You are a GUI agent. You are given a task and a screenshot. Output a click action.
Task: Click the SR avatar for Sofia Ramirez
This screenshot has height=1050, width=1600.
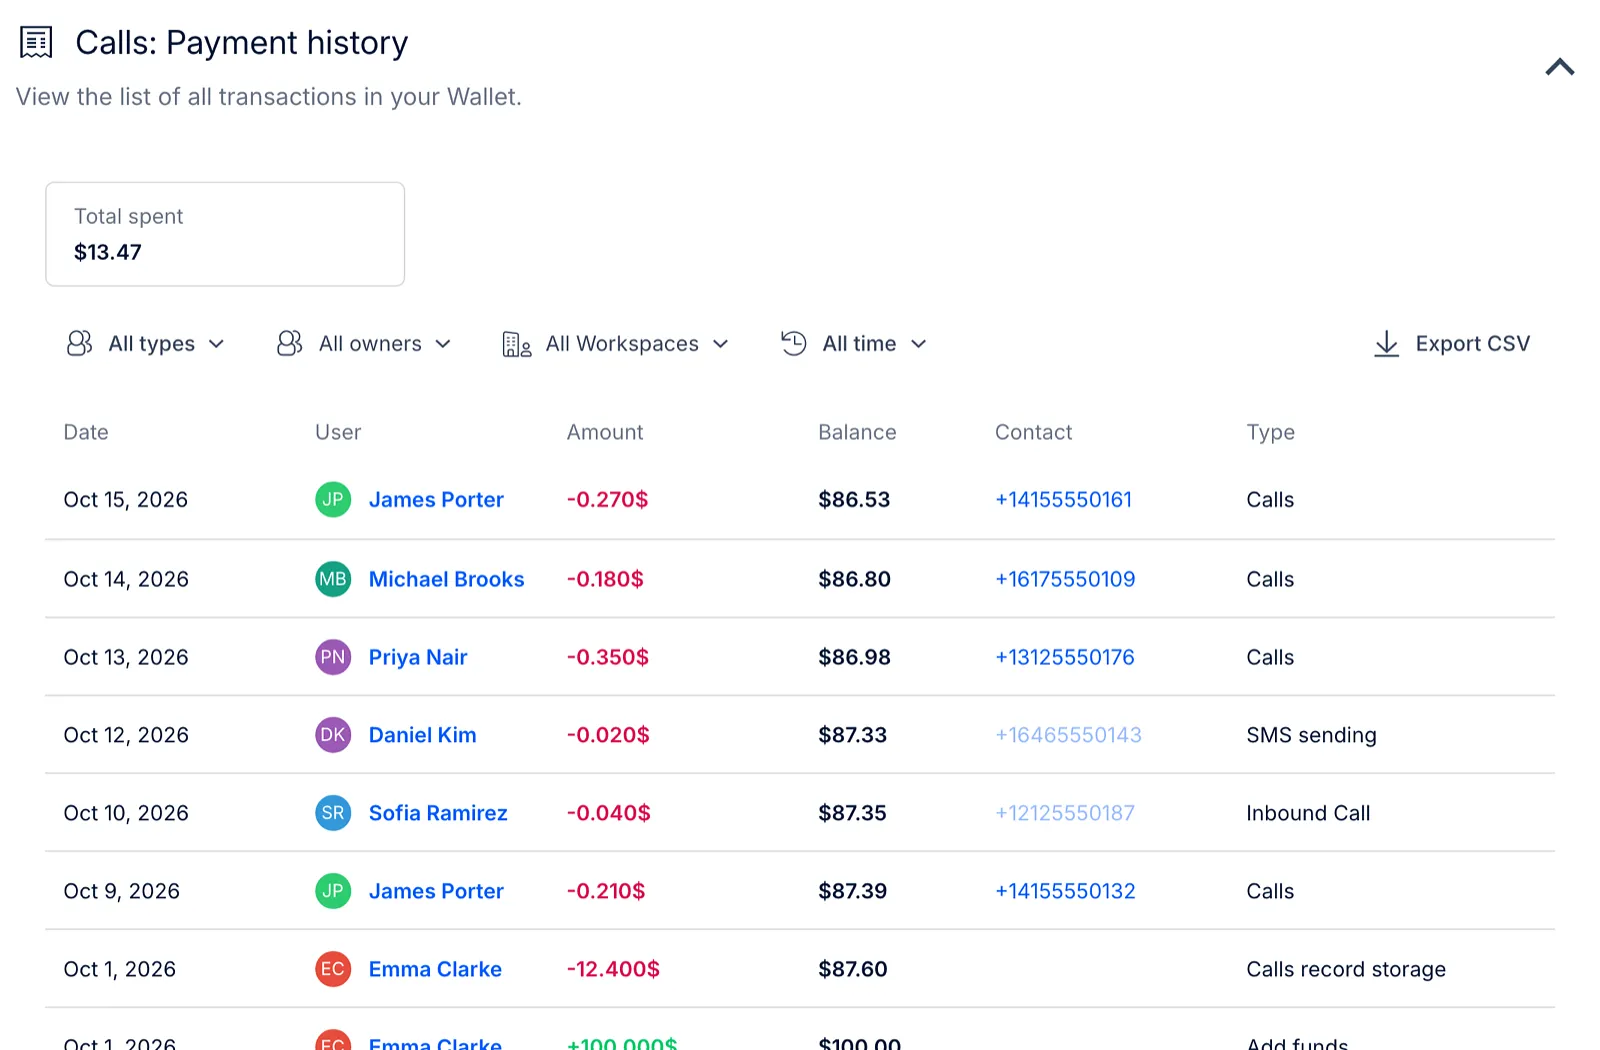point(333,814)
